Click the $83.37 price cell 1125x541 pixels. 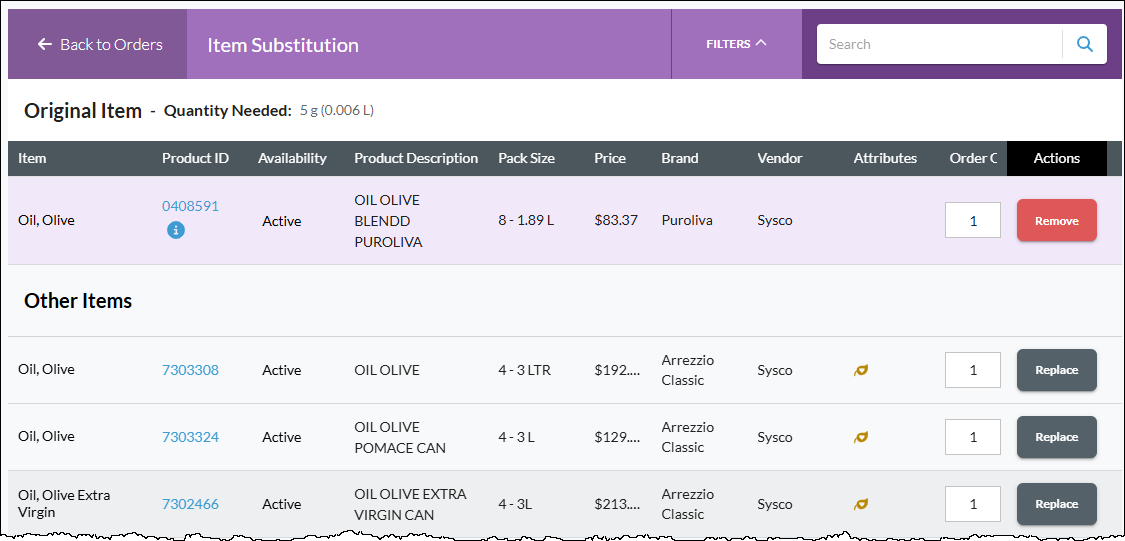point(616,220)
